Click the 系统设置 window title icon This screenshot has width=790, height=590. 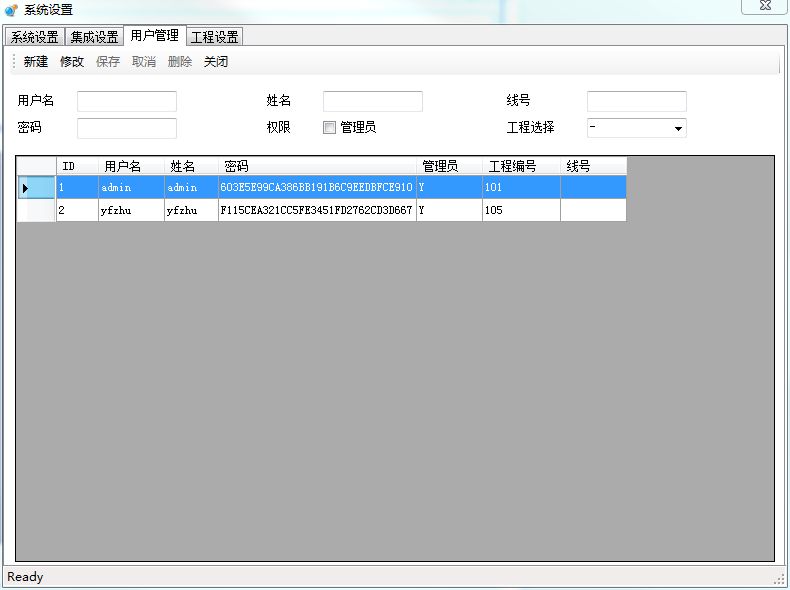pyautogui.click(x=11, y=10)
